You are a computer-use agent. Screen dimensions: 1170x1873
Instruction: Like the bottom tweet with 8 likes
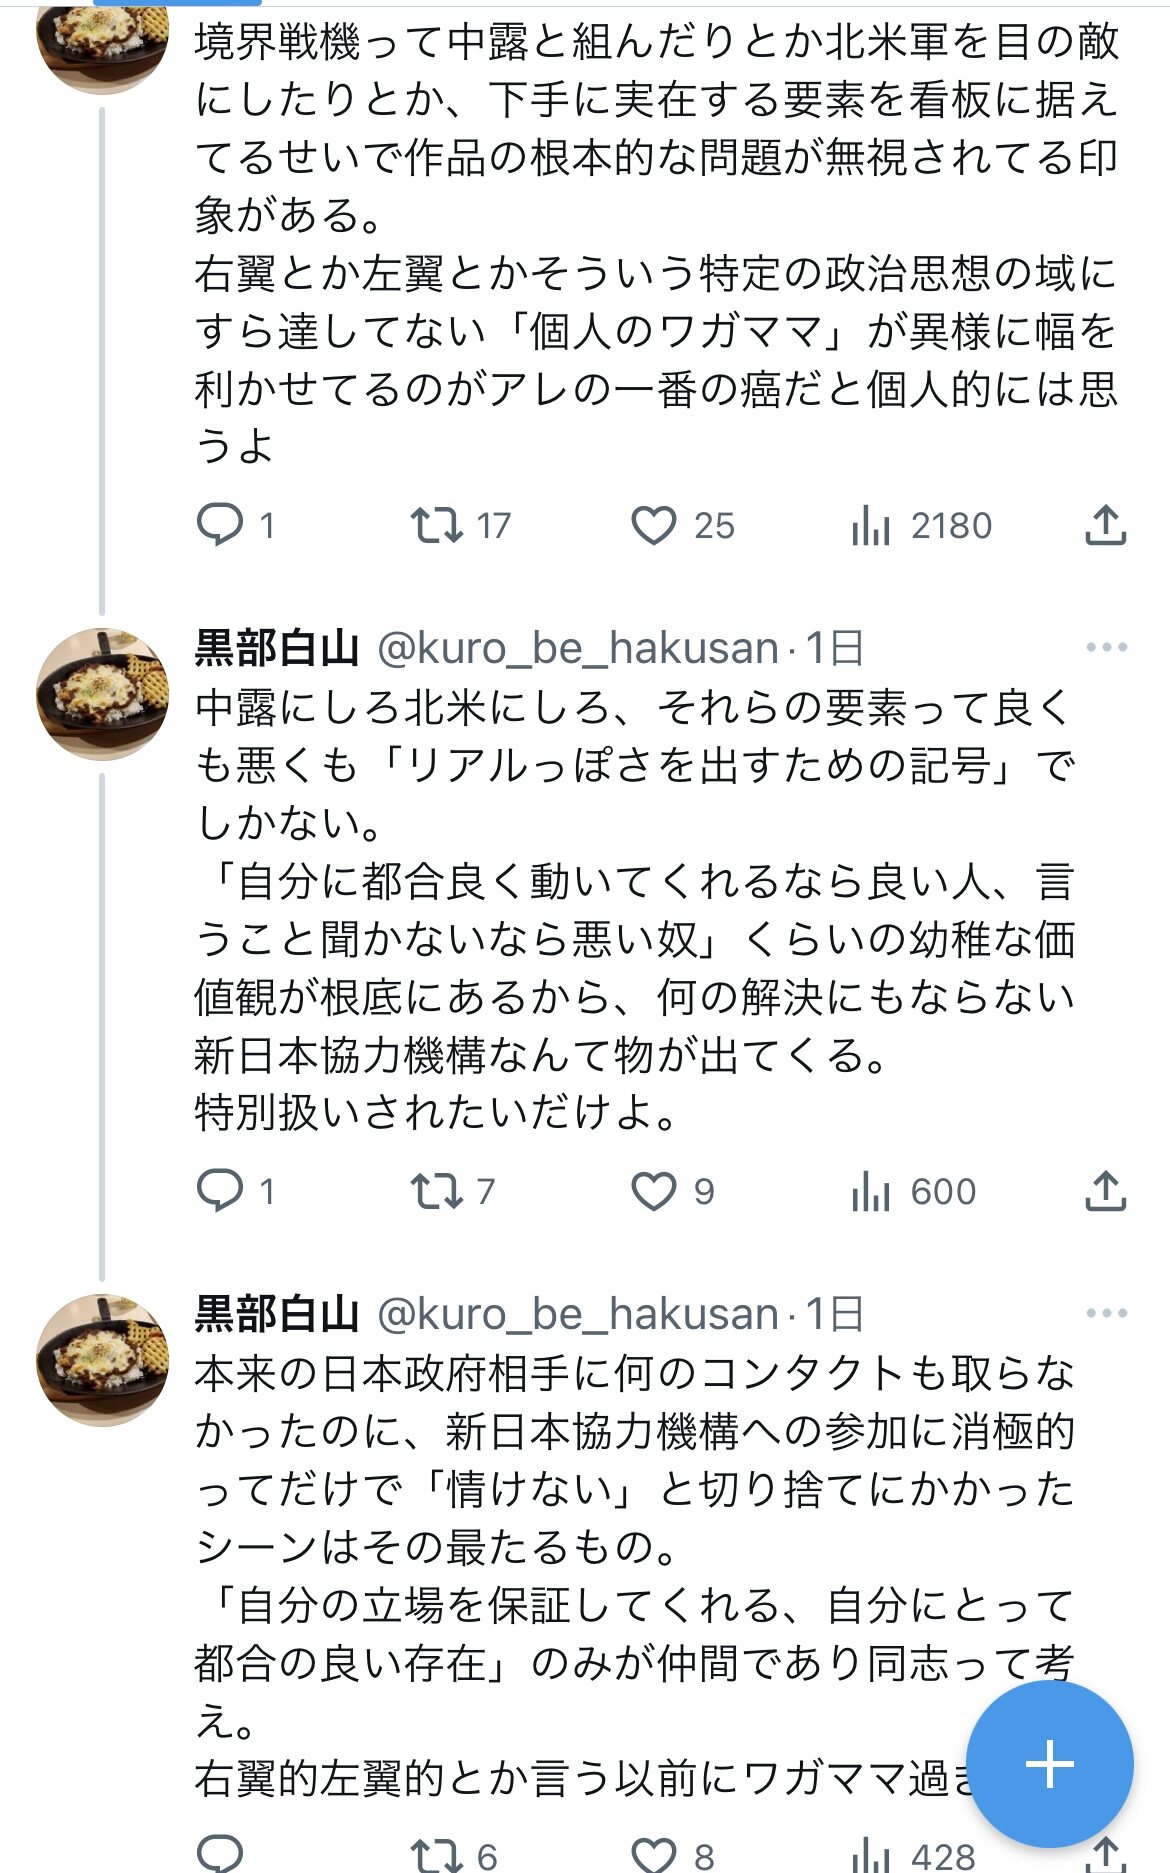pos(654,1855)
